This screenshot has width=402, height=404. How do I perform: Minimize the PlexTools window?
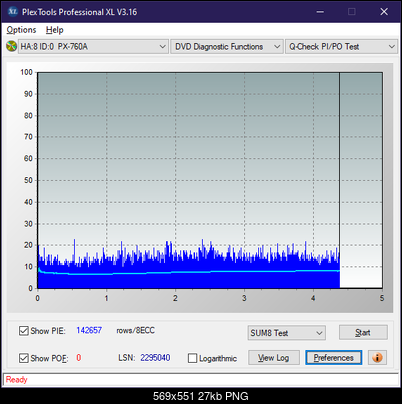(320, 12)
